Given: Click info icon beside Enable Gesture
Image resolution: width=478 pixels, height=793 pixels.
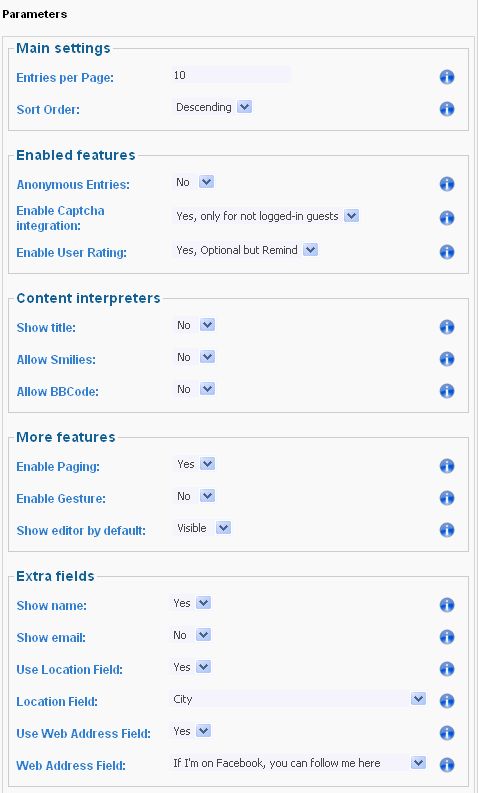Looking at the screenshot, I should click(447, 498).
